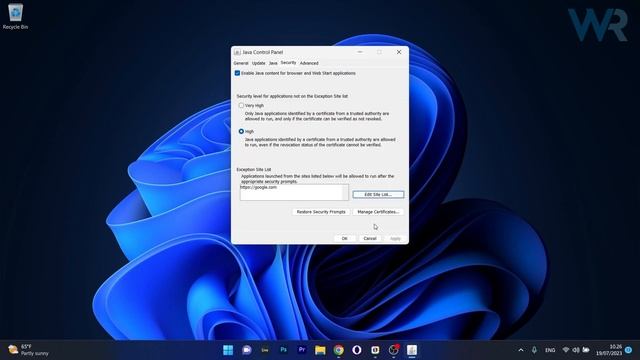Open Premiere Pro from the taskbar
640x360 pixels.
click(302, 350)
